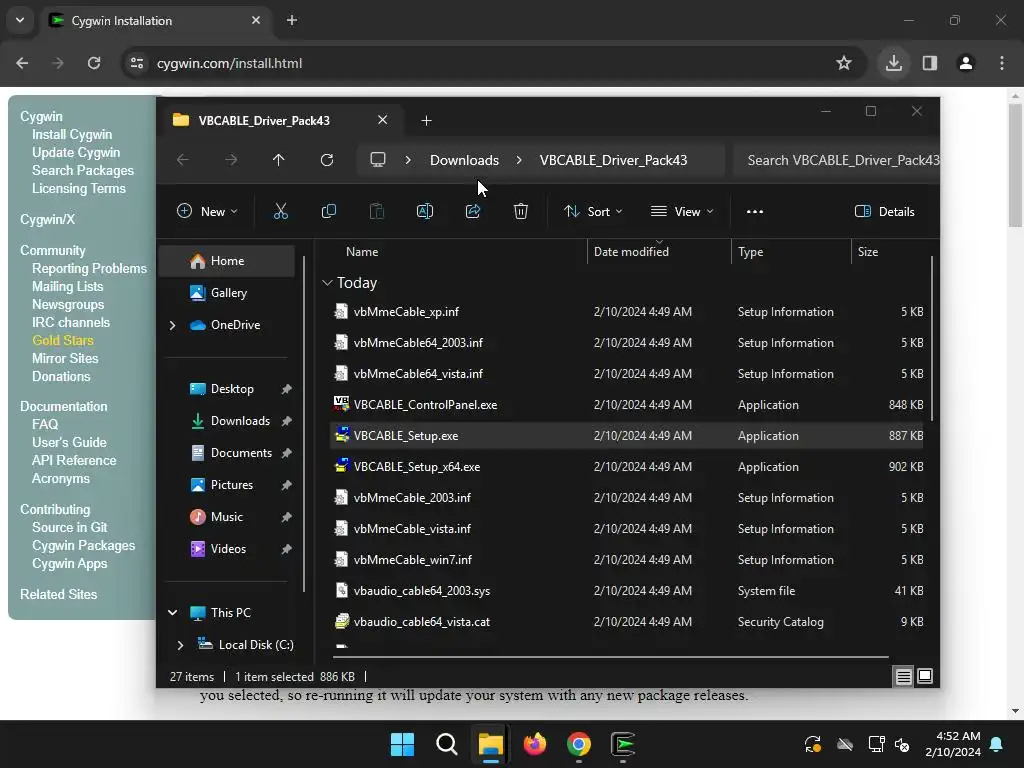Click the Copy icon in Explorer toolbar
The width and height of the screenshot is (1024, 768).
[328, 212]
